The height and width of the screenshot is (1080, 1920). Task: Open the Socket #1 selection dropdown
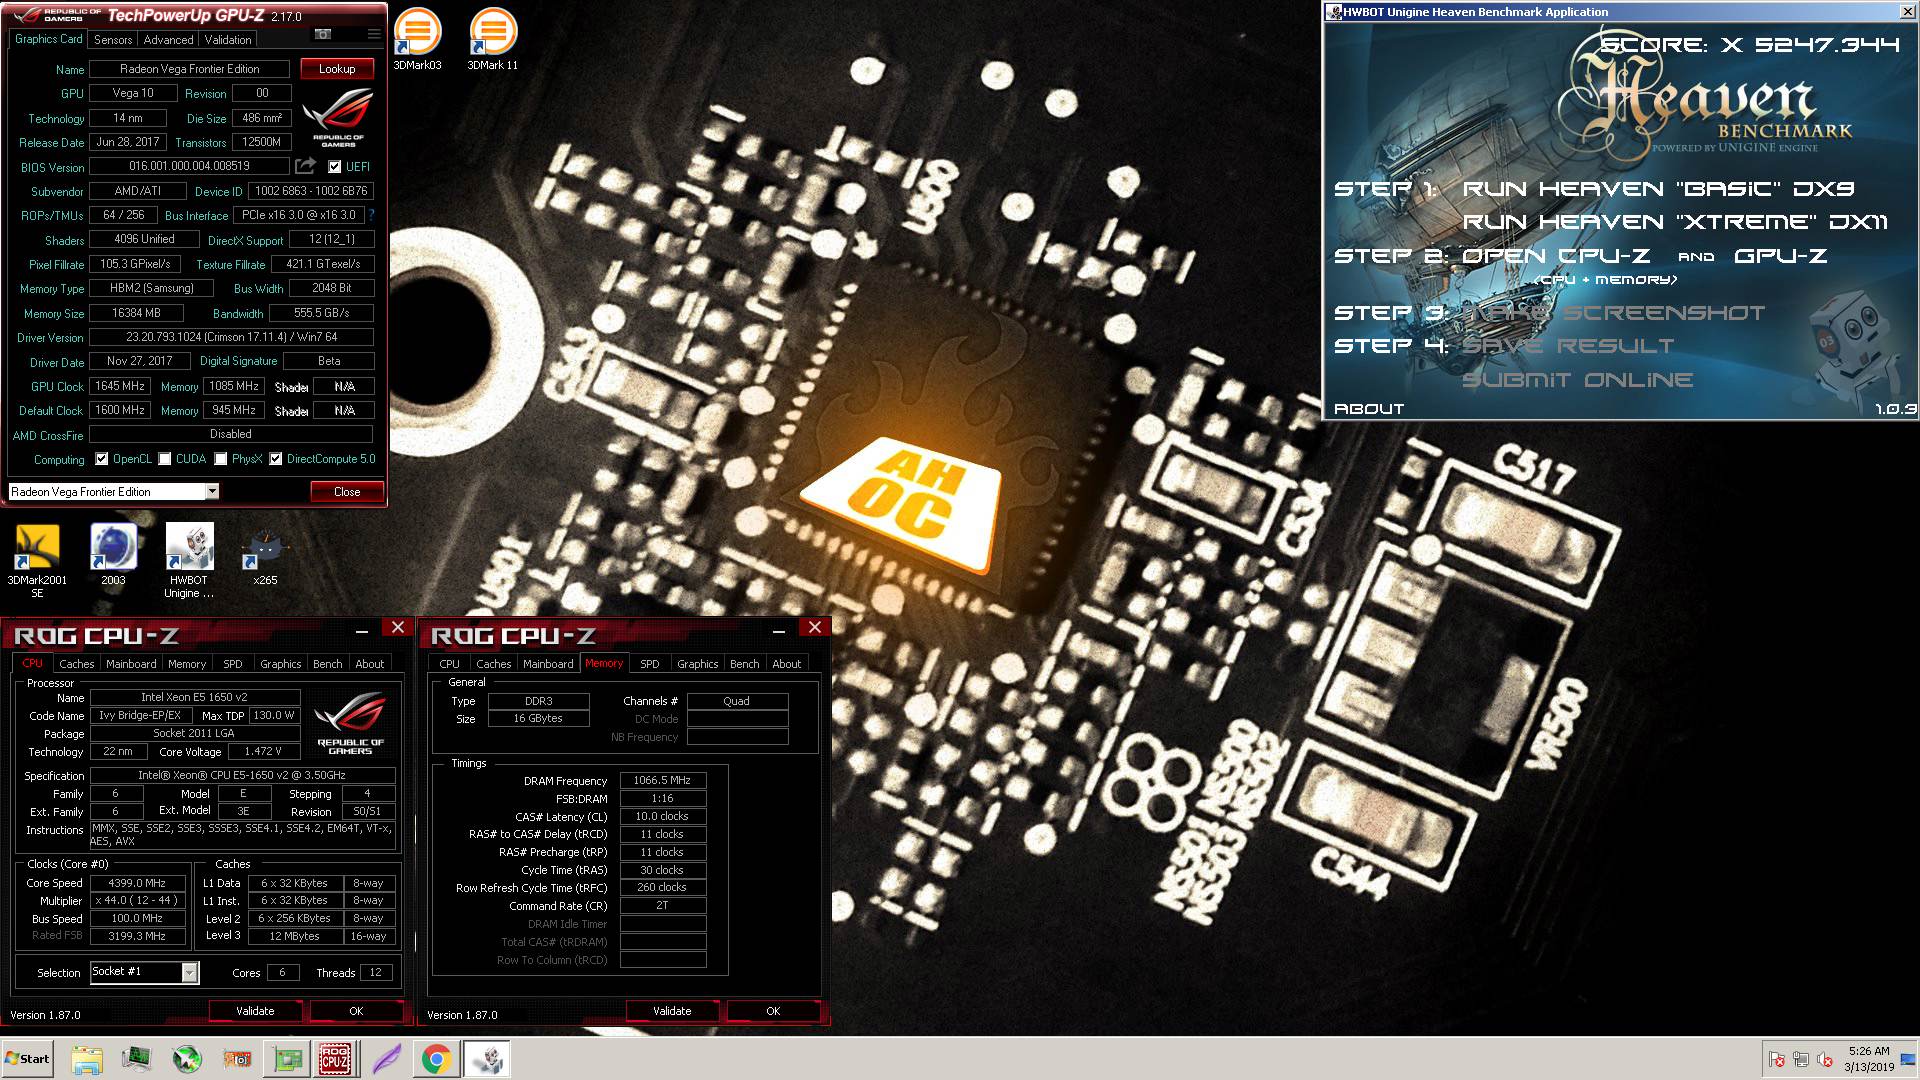(x=145, y=972)
